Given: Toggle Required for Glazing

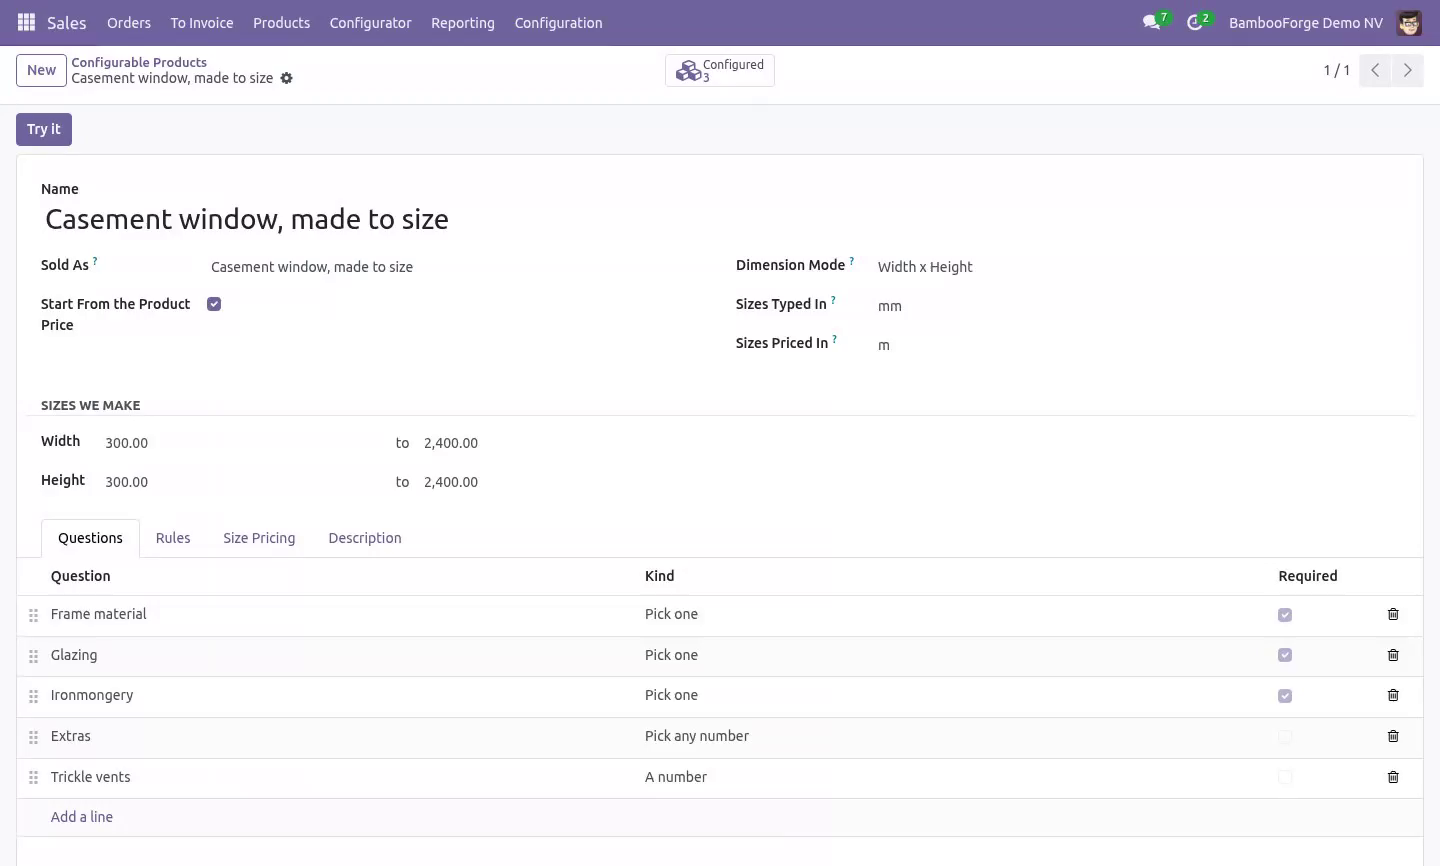Looking at the screenshot, I should pyautogui.click(x=1285, y=655).
